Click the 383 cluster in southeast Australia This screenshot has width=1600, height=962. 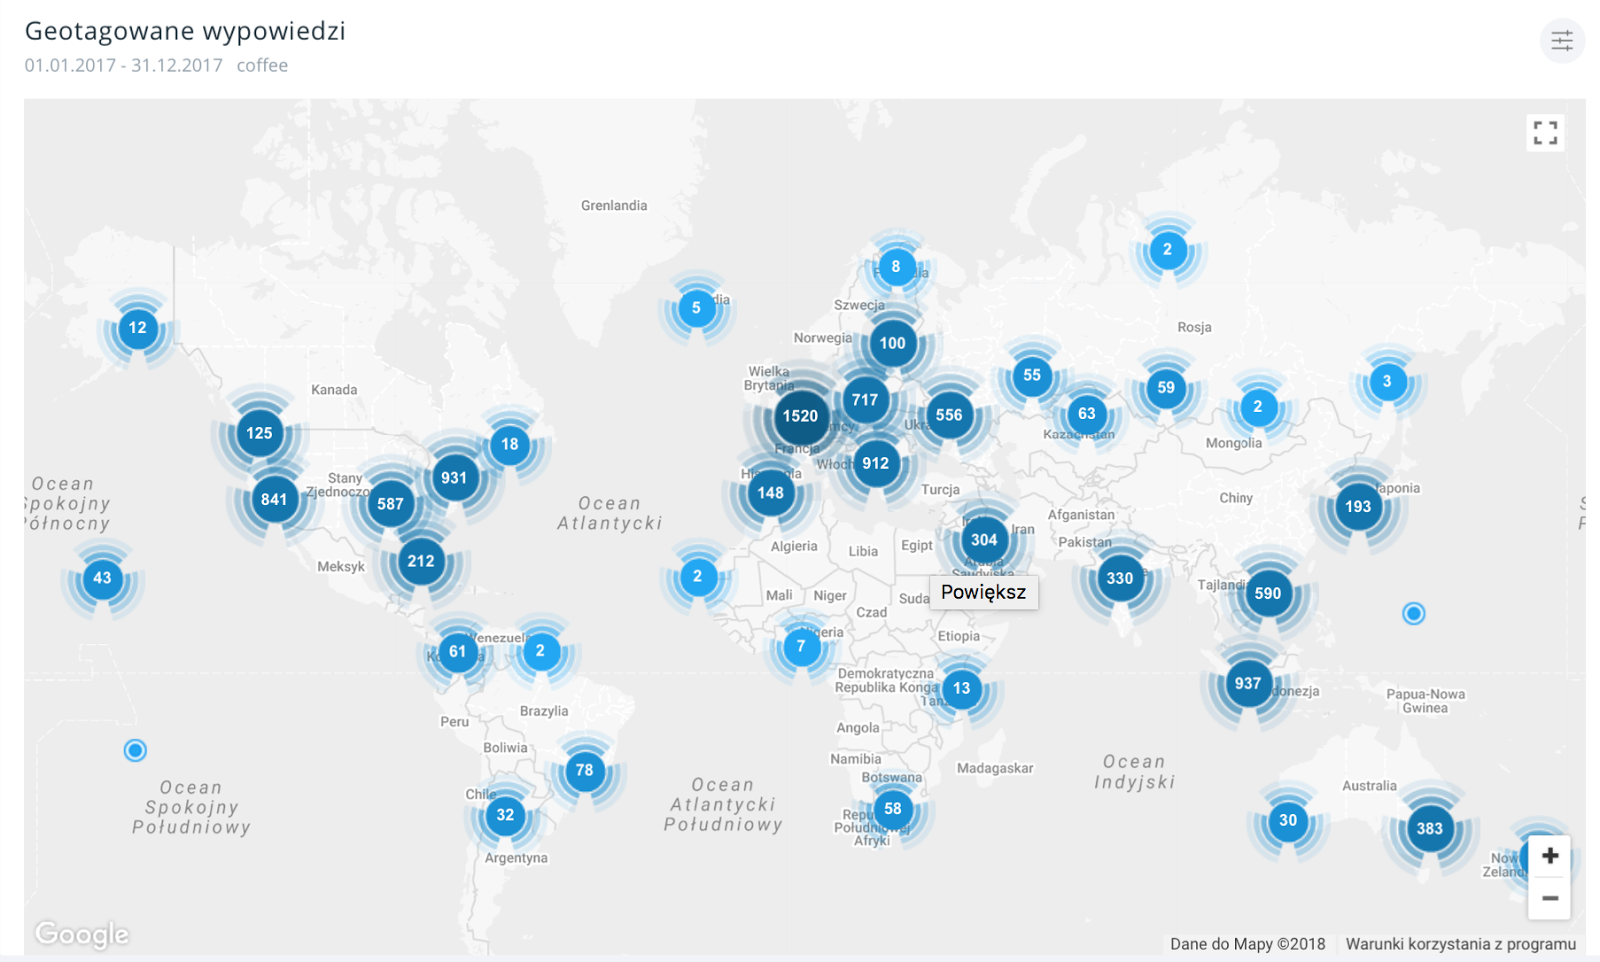pos(1429,828)
